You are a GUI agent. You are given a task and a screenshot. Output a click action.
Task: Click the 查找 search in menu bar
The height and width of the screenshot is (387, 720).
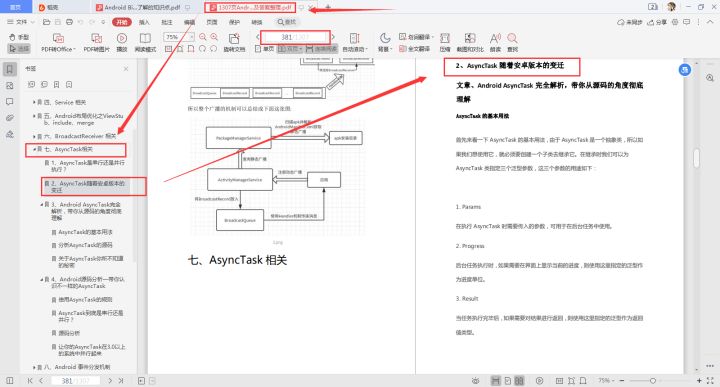click(287, 22)
